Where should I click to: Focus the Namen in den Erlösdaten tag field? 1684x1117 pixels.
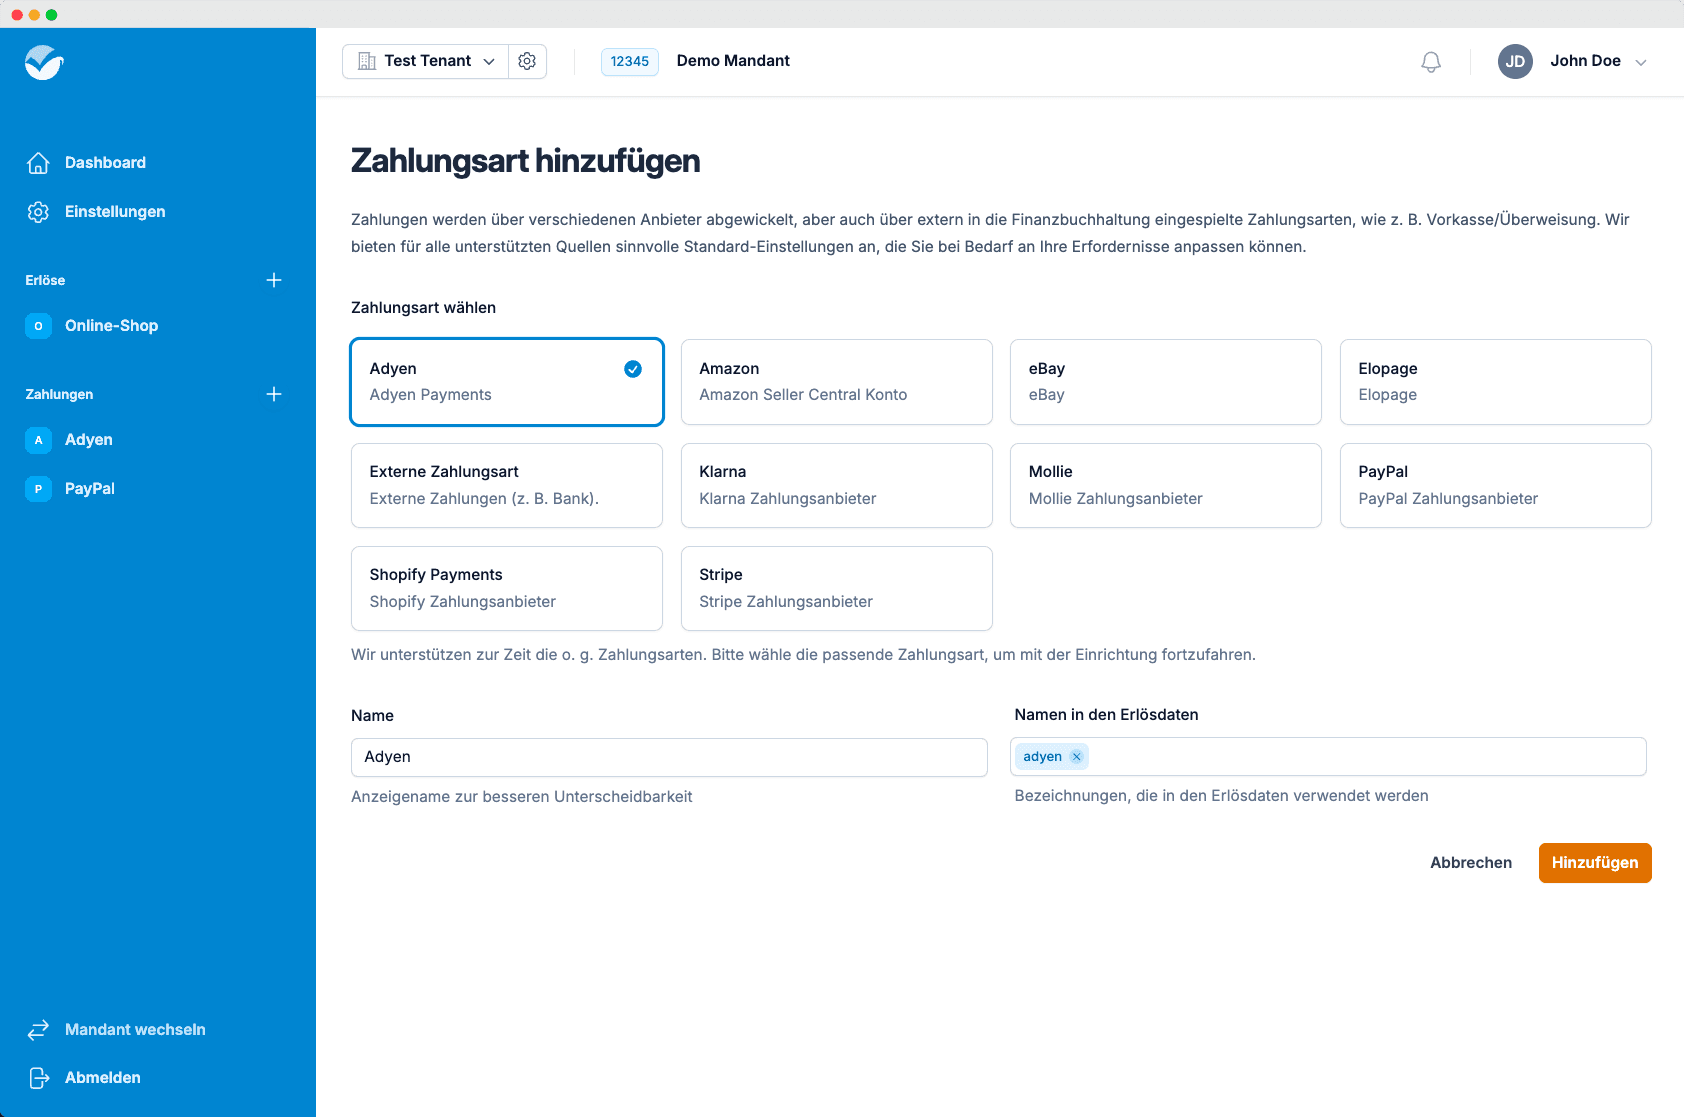pyautogui.click(x=1328, y=756)
